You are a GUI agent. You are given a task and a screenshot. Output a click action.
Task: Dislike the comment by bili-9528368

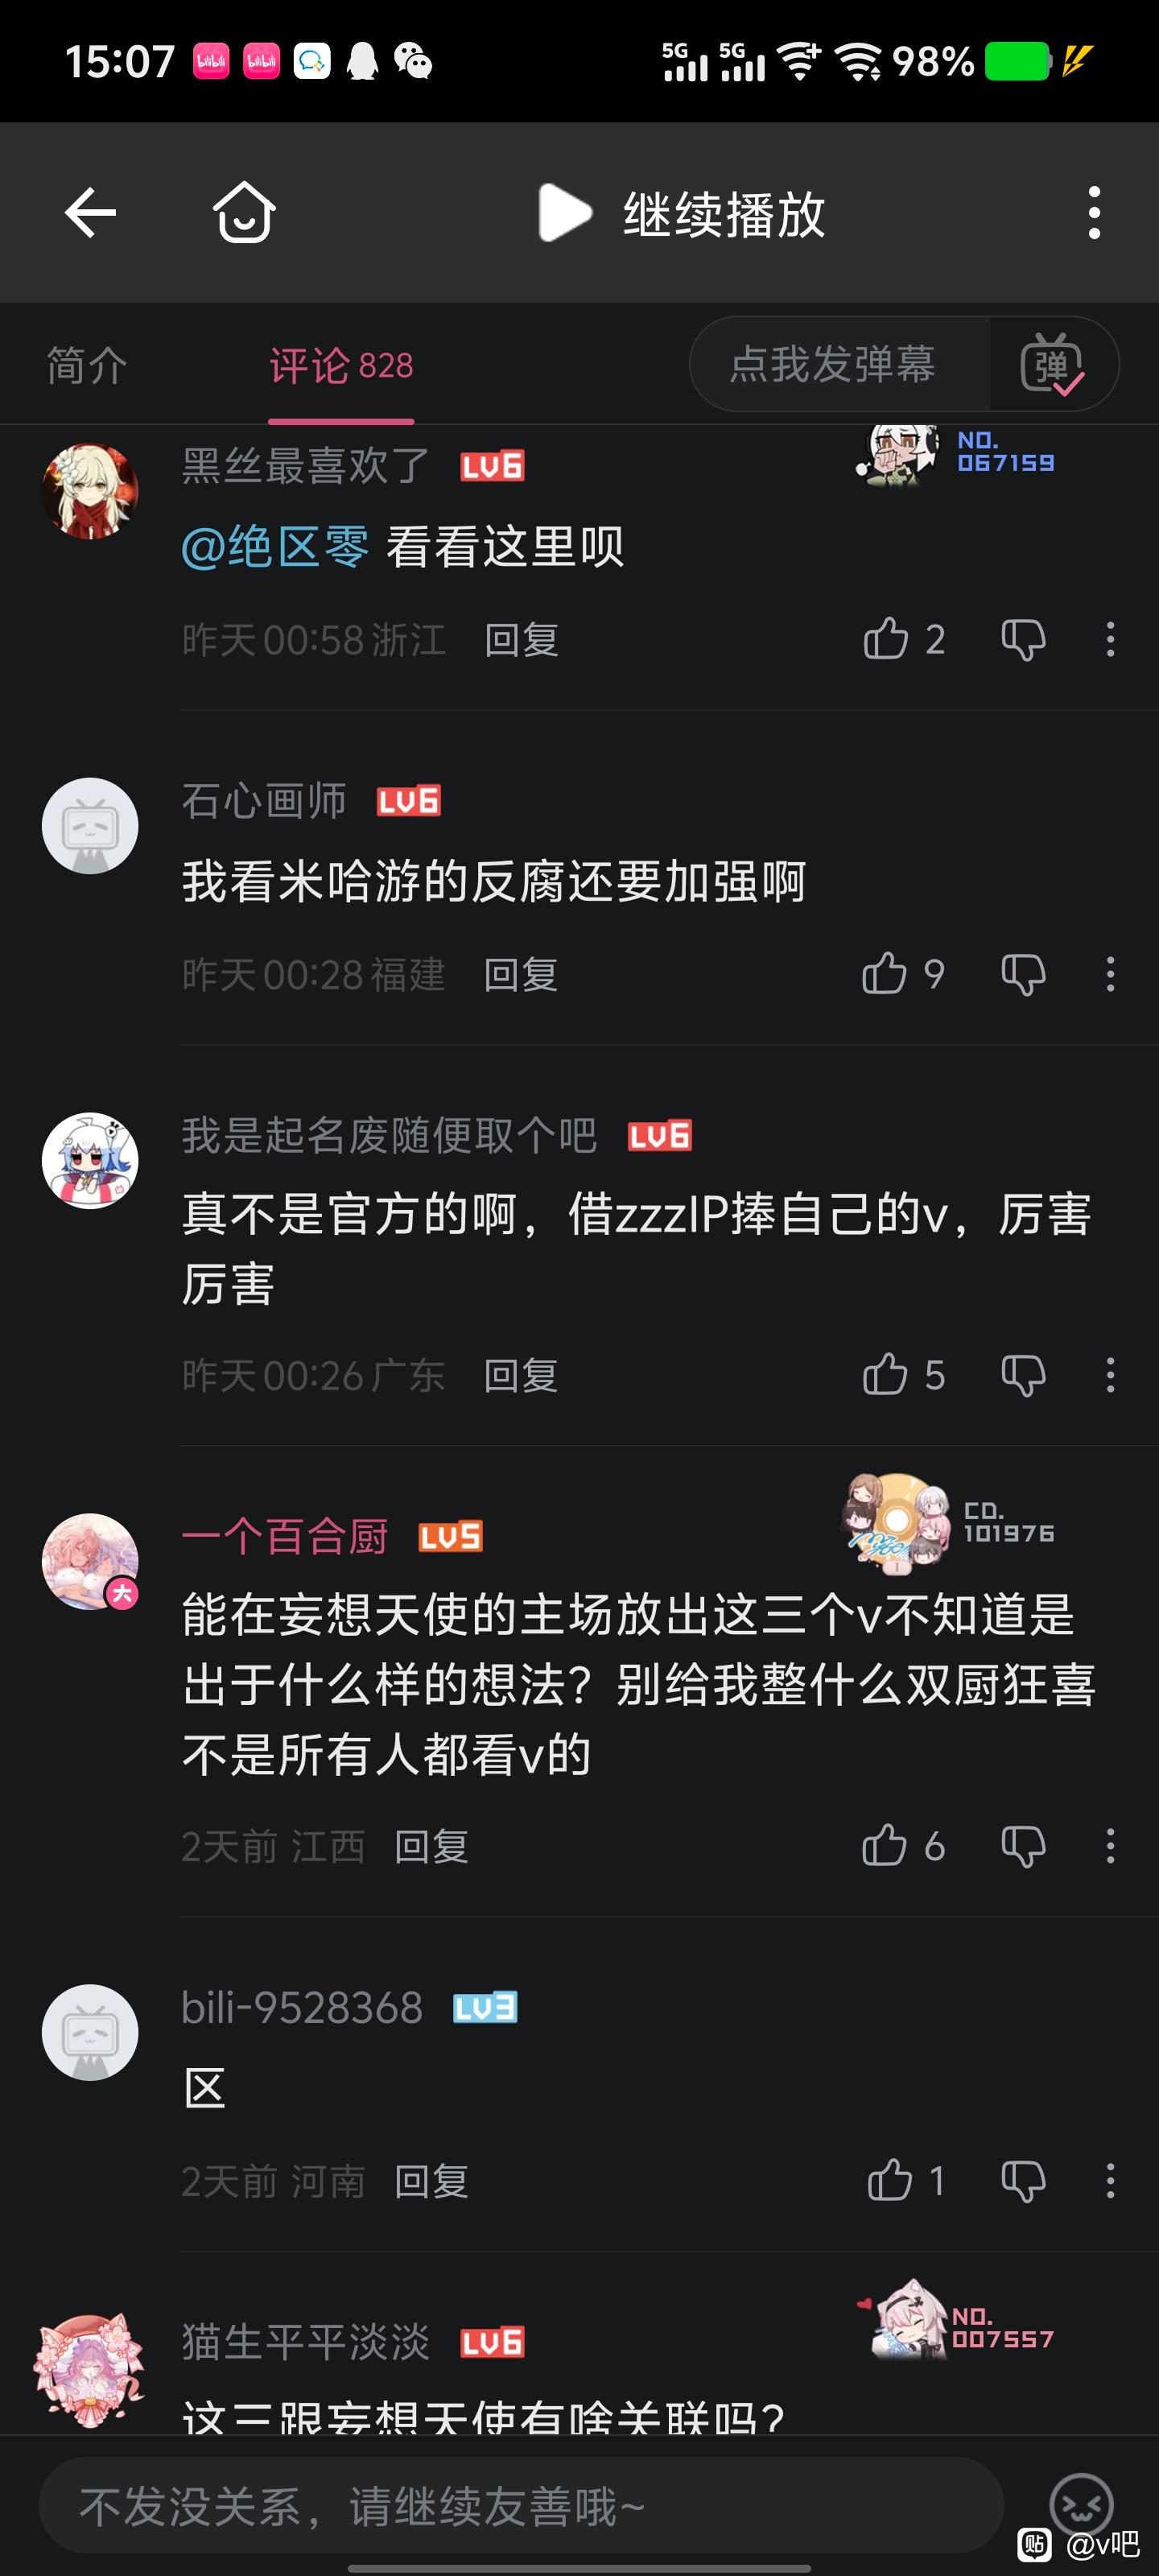(1023, 2181)
